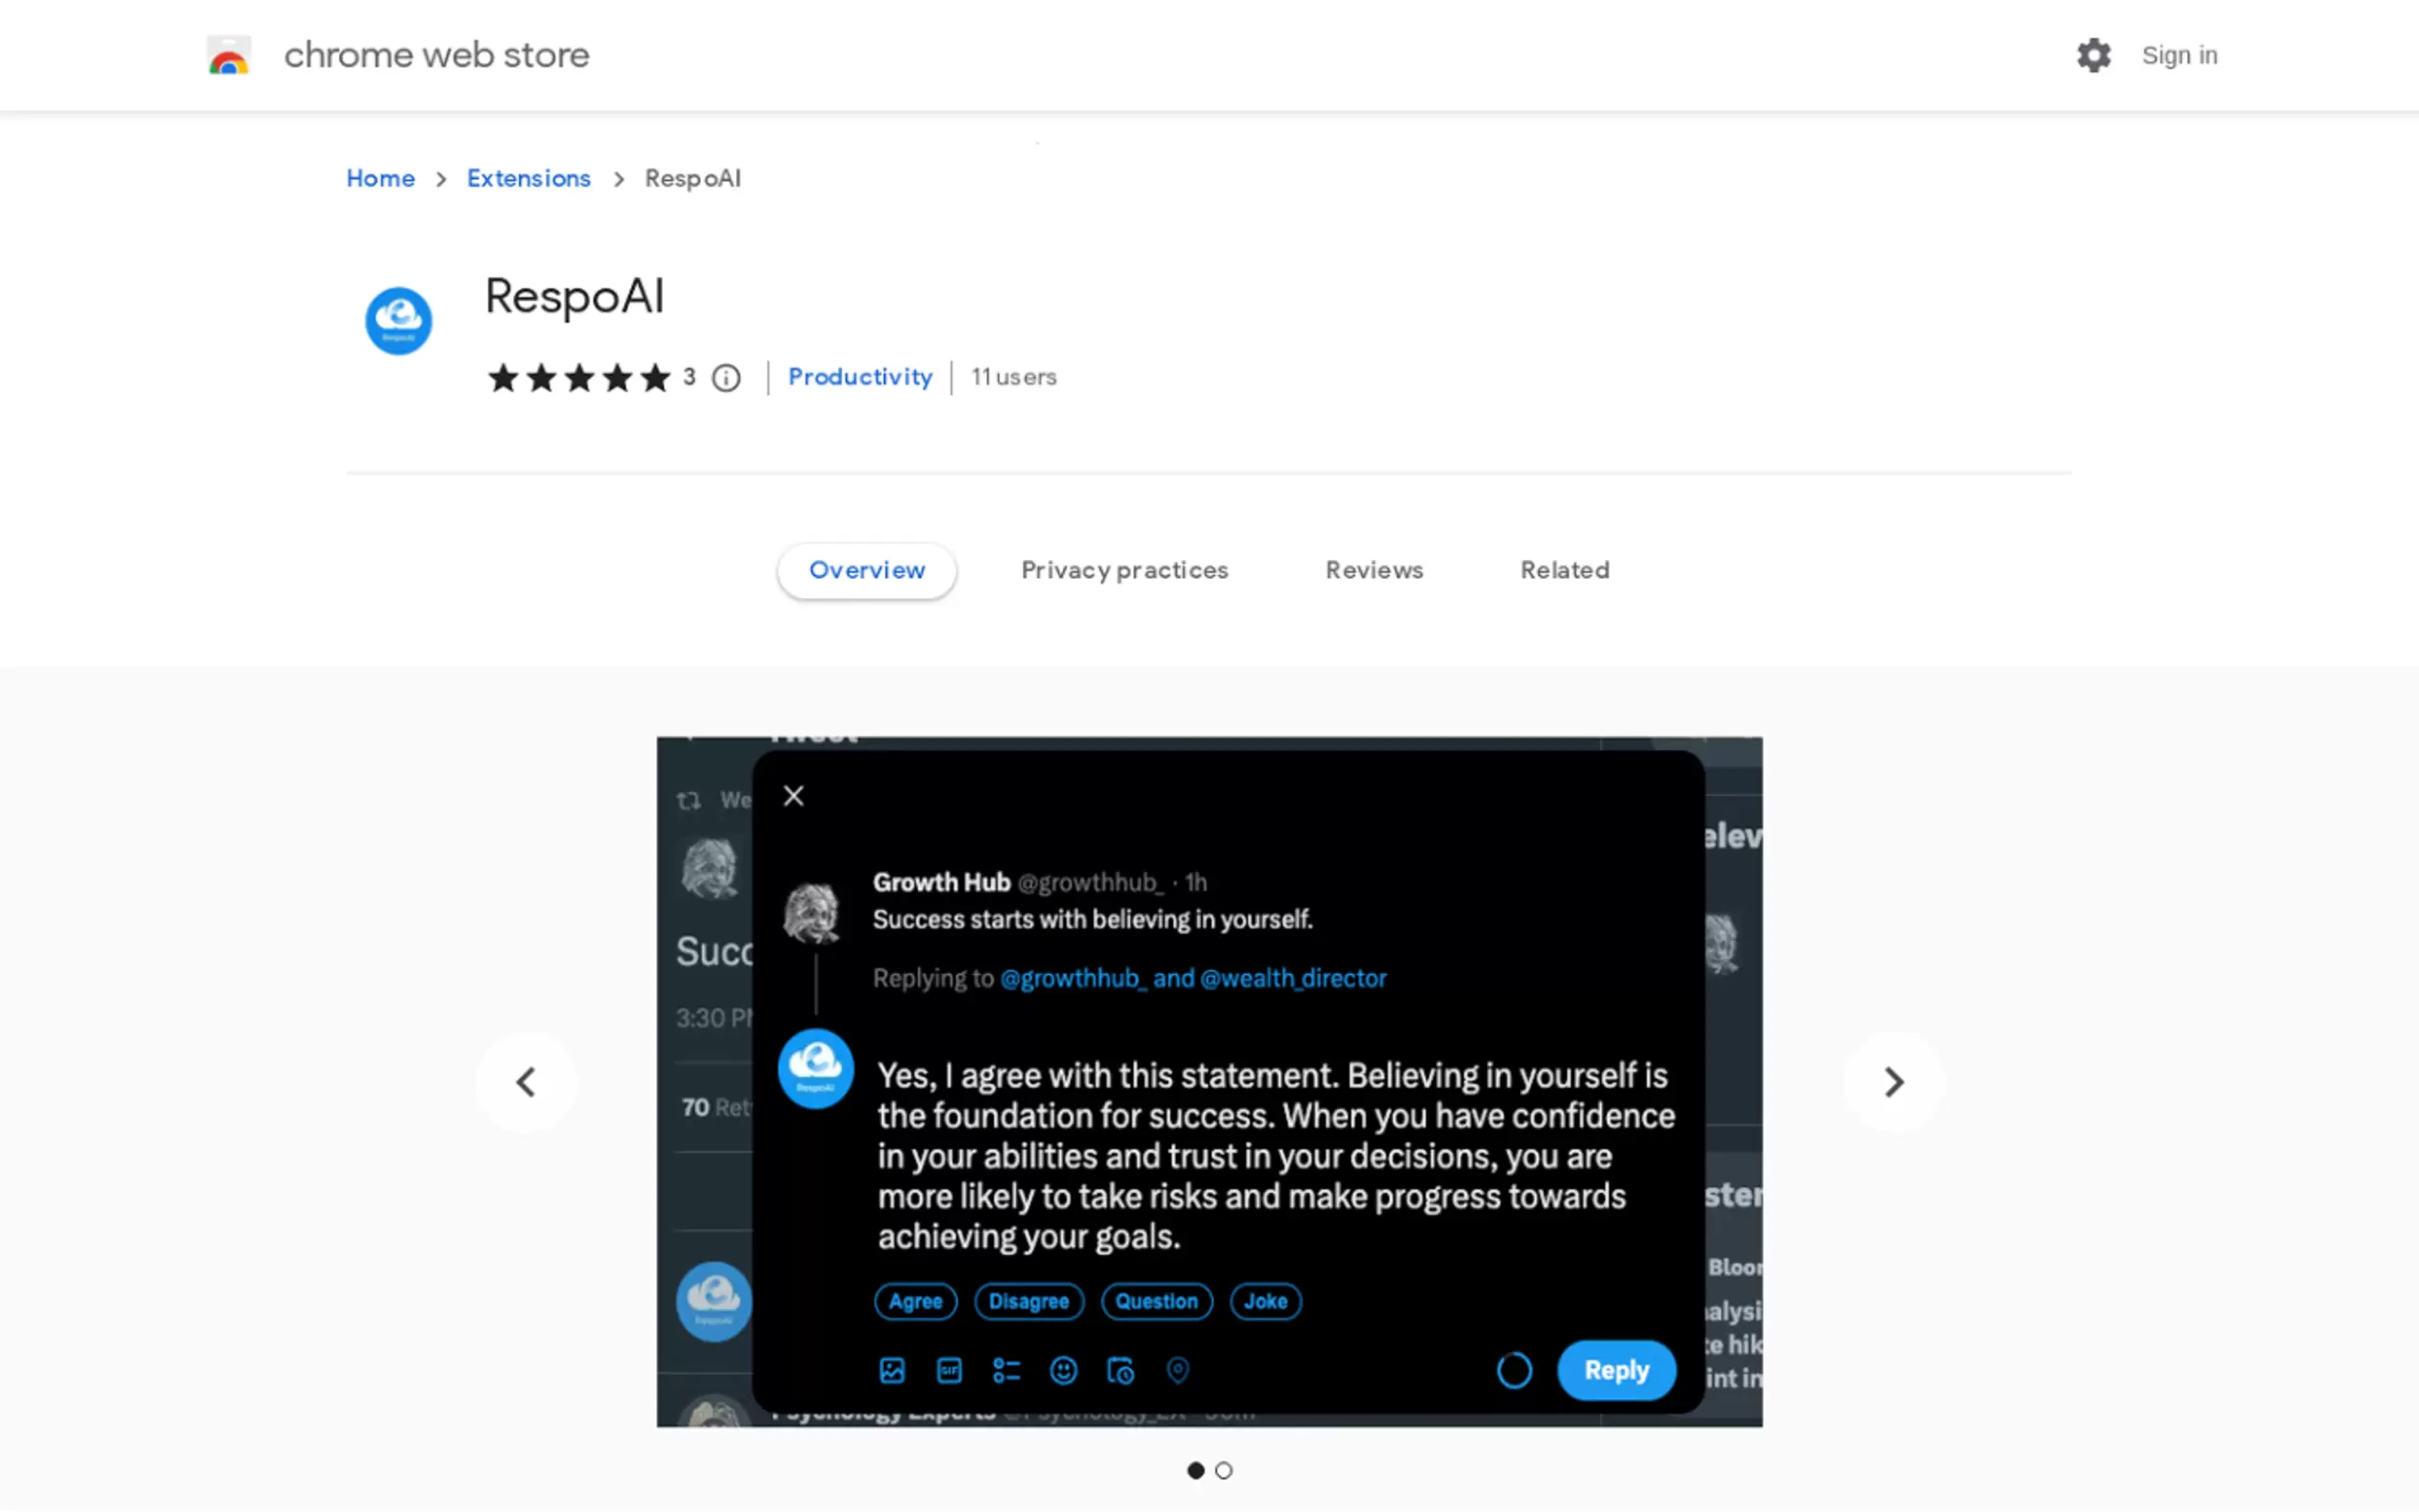This screenshot has height=1512, width=2419.
Task: Click the add image media icon
Action: point(892,1370)
